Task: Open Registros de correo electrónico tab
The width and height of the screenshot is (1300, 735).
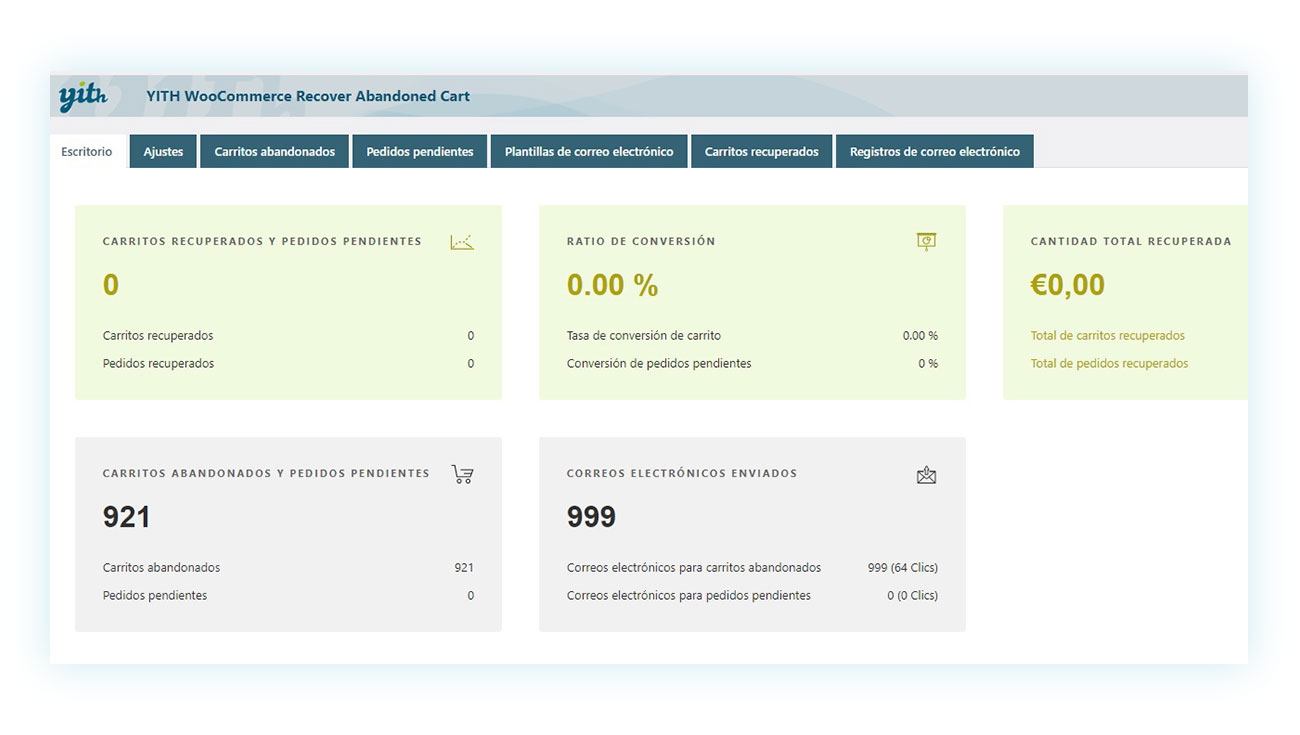Action: click(935, 152)
